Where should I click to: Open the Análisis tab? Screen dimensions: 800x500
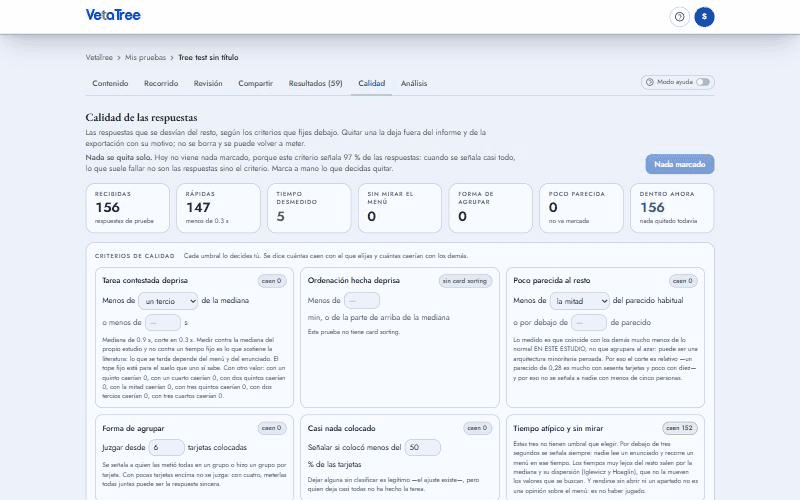coord(414,83)
